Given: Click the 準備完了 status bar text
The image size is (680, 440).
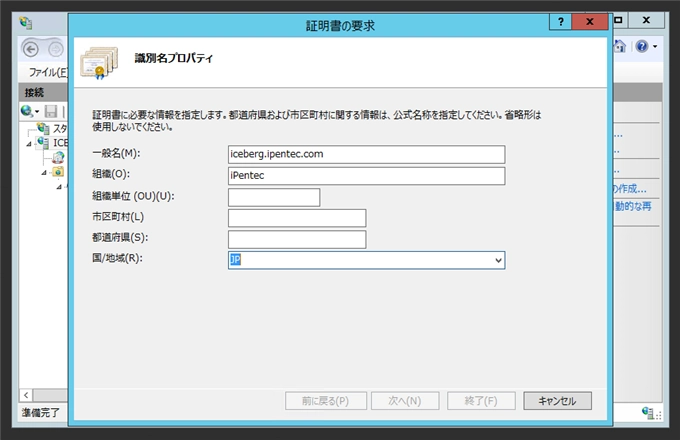Looking at the screenshot, I should coord(41,412).
